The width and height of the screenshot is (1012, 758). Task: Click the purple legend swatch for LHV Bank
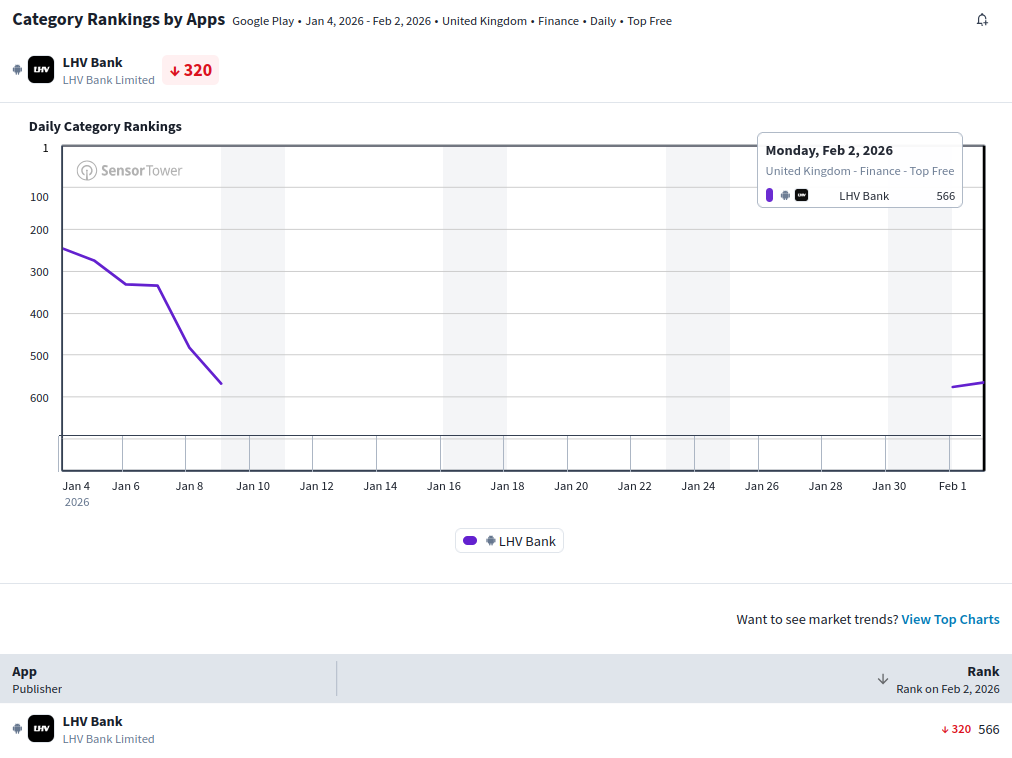(470, 541)
